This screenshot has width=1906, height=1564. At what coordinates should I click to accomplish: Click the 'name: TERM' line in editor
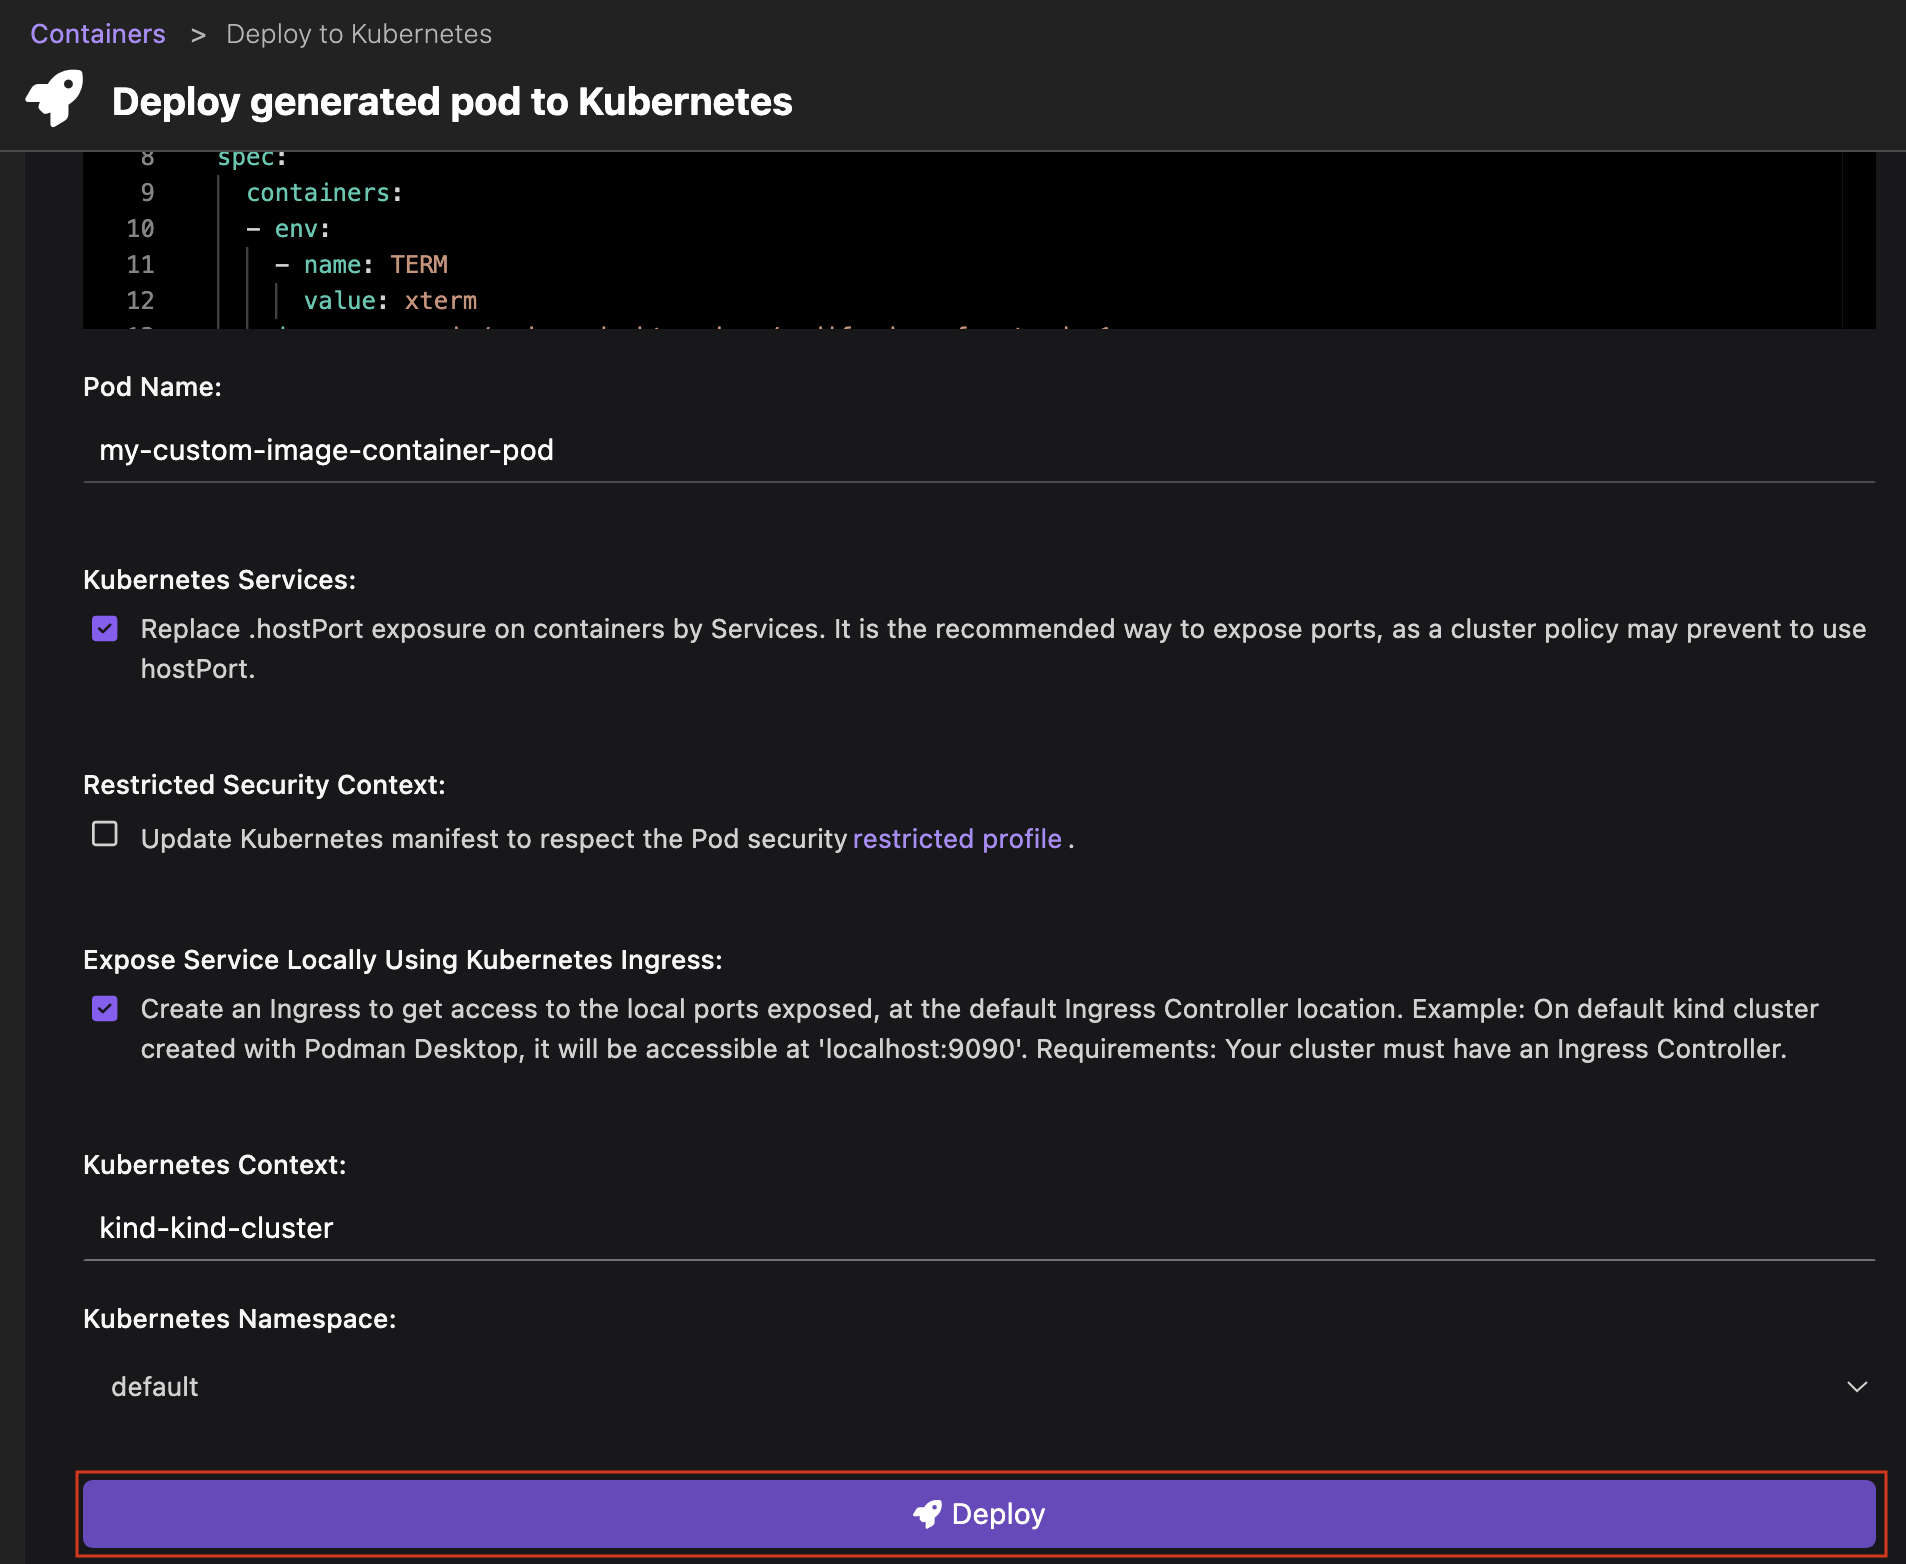click(375, 265)
